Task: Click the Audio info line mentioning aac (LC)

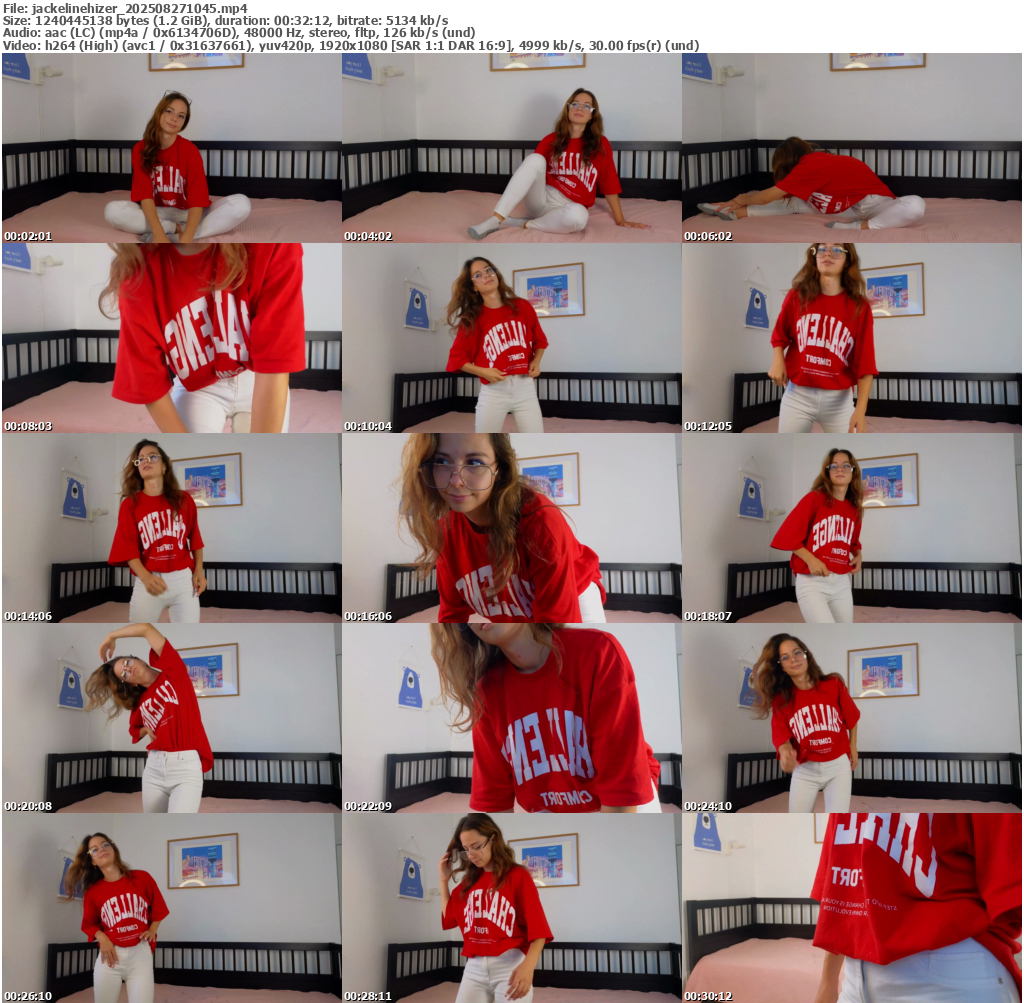Action: 239,33
